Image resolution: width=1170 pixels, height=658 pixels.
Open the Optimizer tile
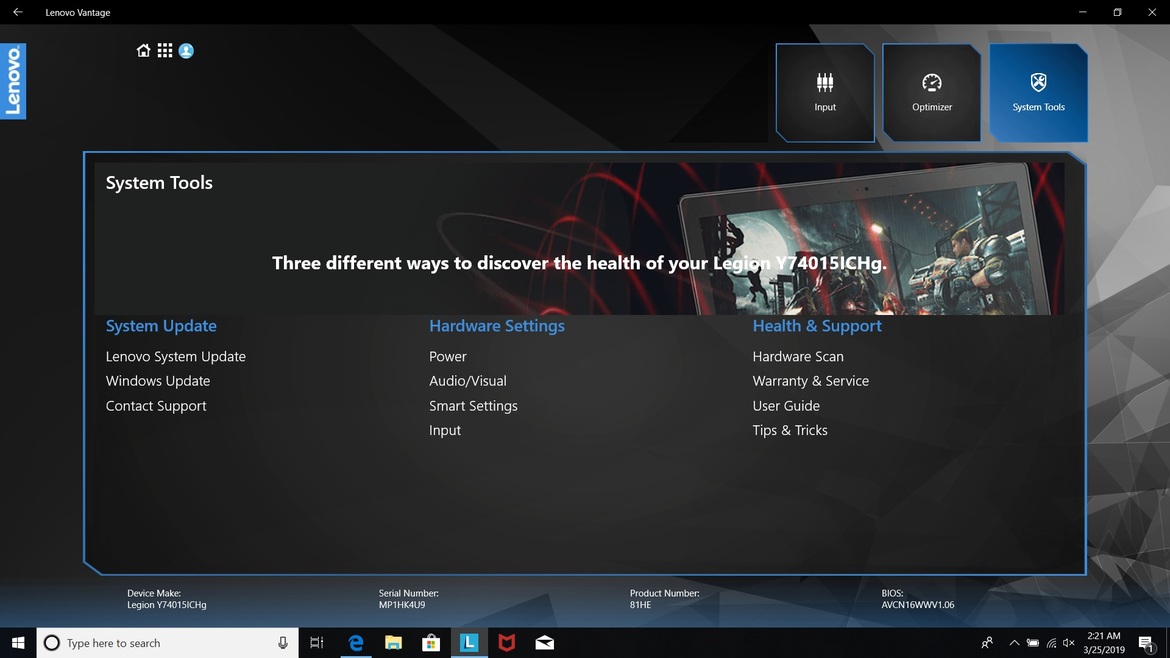tap(931, 93)
